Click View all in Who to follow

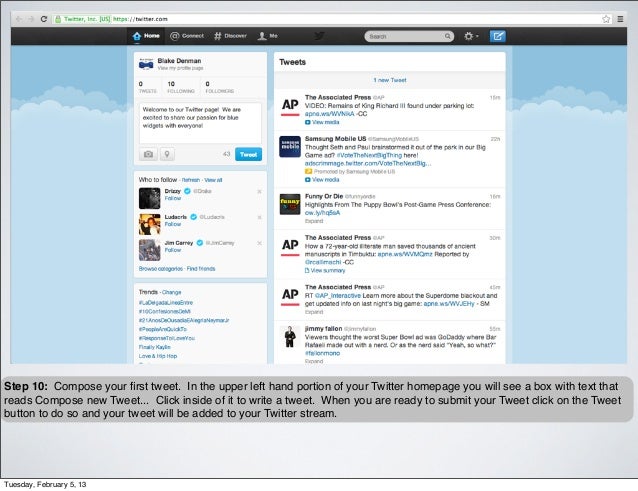pyautogui.click(x=213, y=180)
